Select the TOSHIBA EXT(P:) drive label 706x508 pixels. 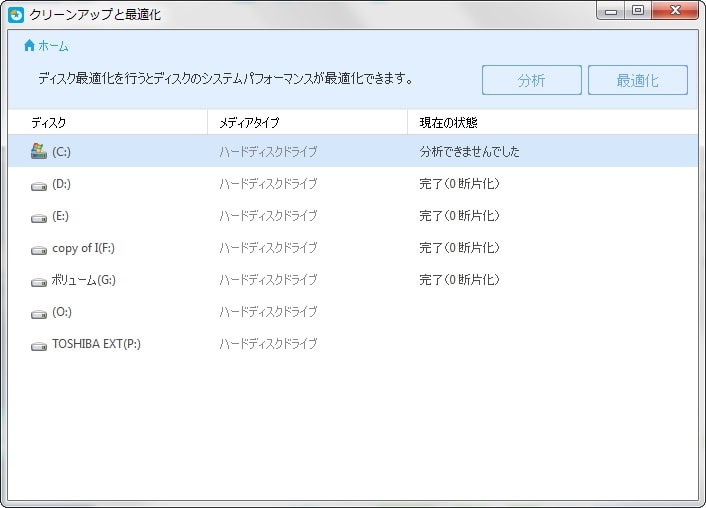[97, 344]
